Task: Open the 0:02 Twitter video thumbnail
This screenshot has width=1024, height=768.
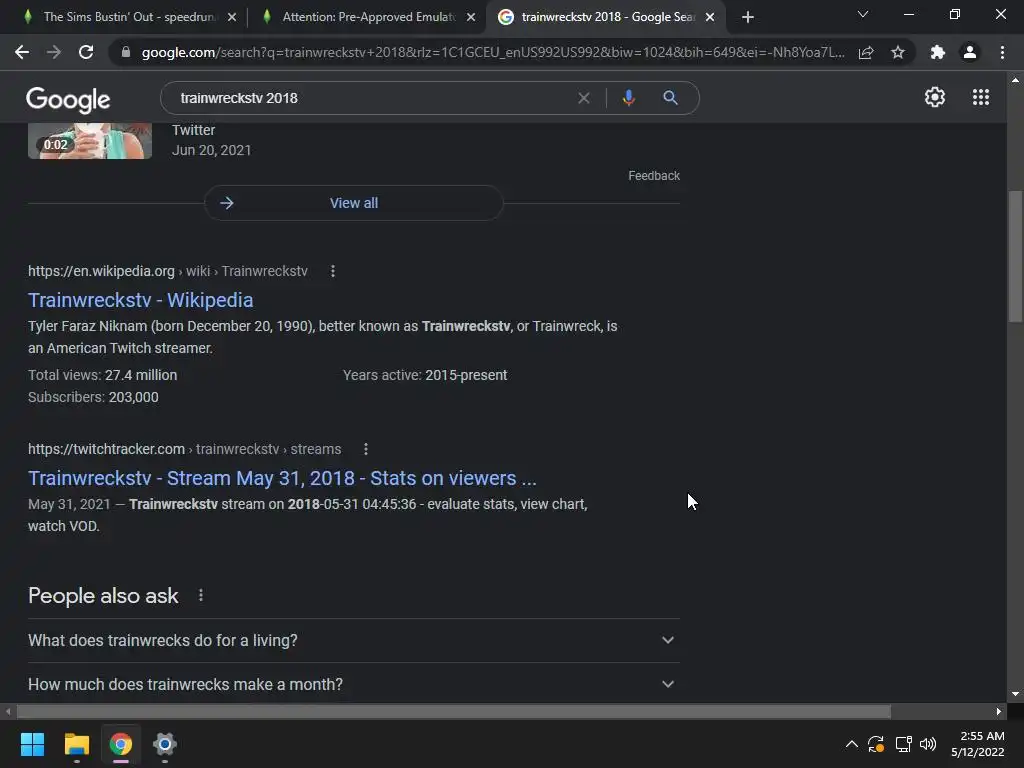Action: [x=89, y=141]
